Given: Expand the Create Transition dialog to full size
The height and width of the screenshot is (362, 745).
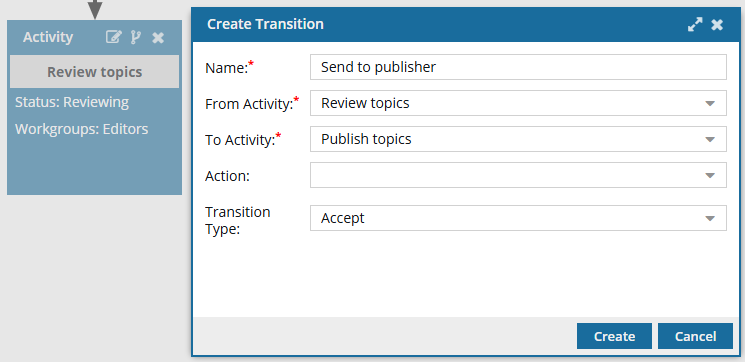Looking at the screenshot, I should coord(695,24).
